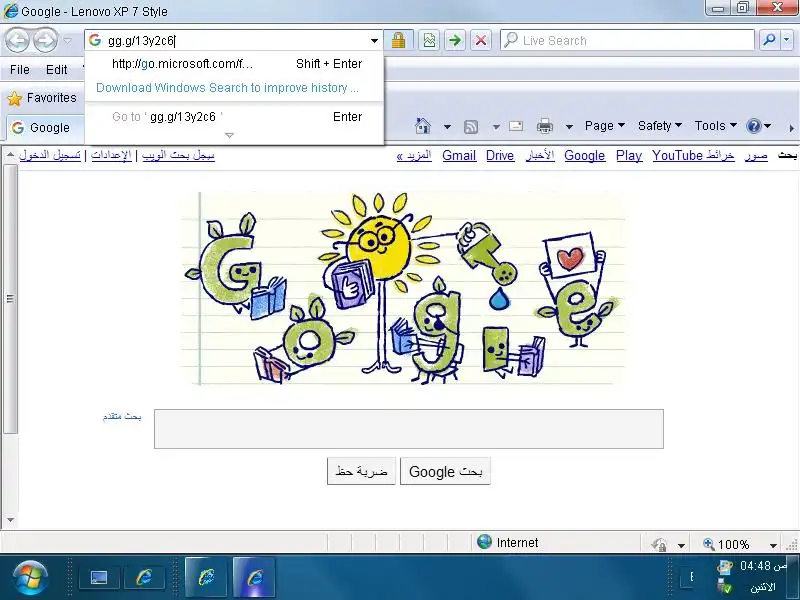Viewport: 800px width, 600px height.
Task: Select go.microsoft.com autocomplete suggestion
Action: (234, 64)
